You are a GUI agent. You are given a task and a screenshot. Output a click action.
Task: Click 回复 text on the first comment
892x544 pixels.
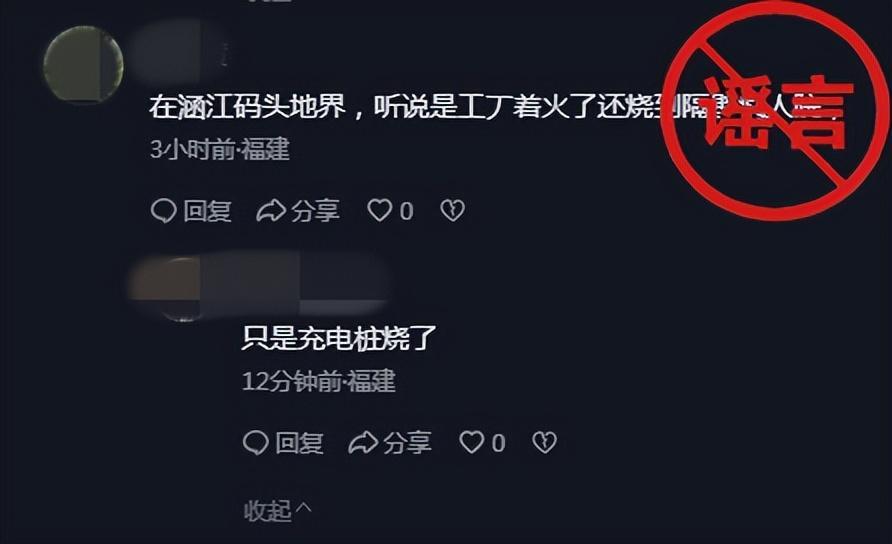click(x=208, y=211)
